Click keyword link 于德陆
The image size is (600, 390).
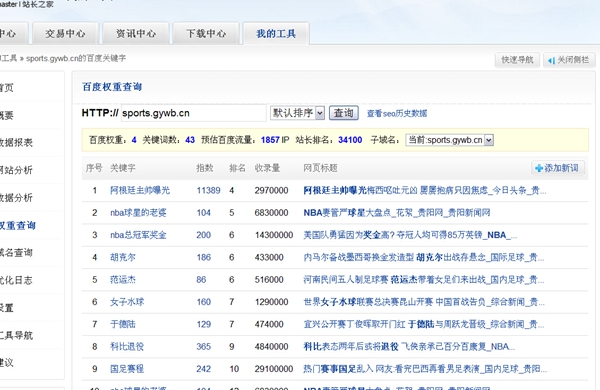pyautogui.click(x=123, y=324)
